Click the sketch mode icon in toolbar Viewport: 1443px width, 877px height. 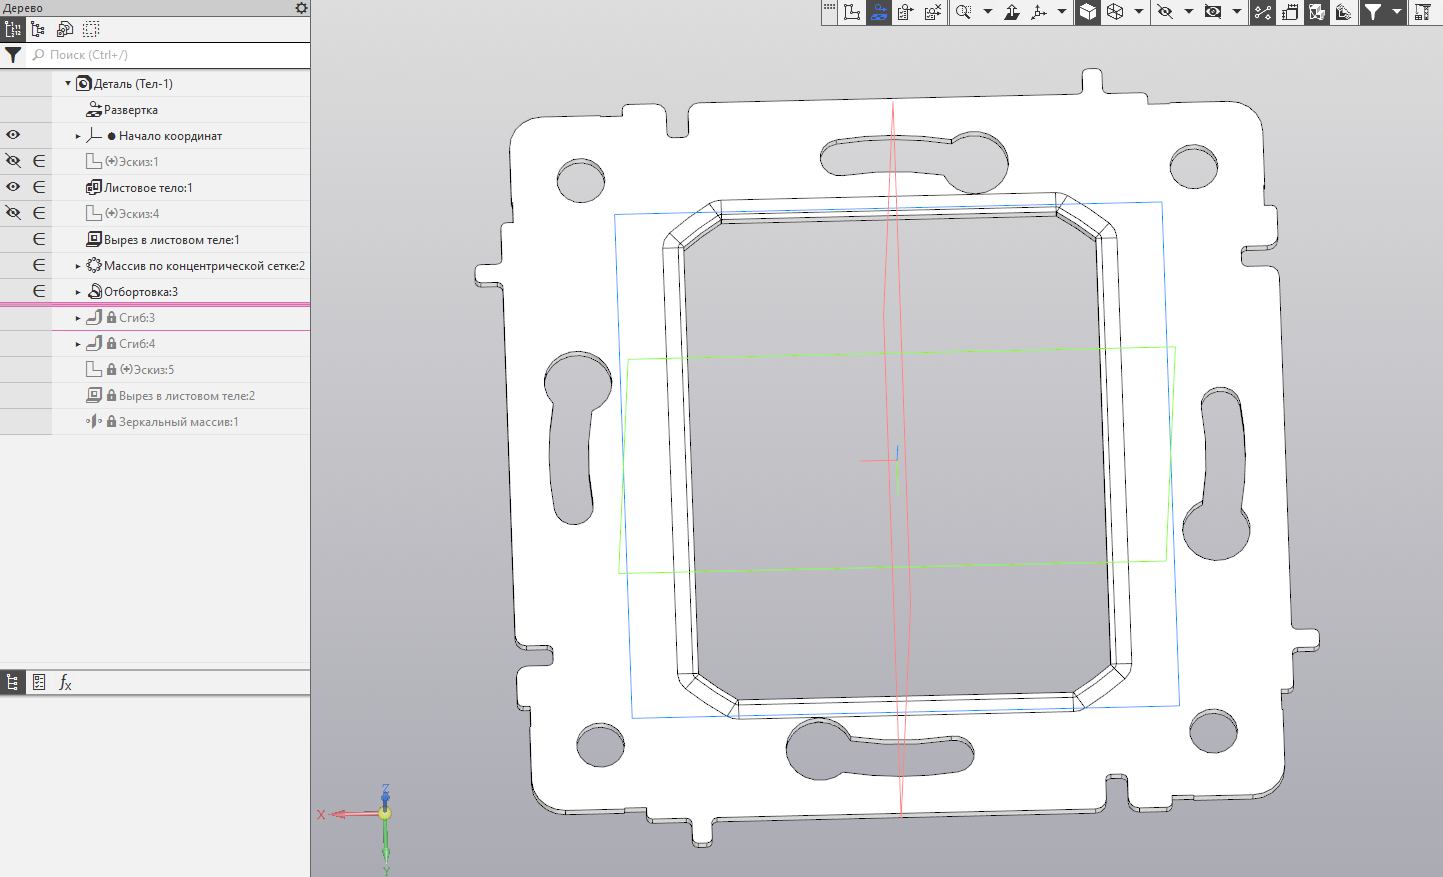[x=852, y=12]
